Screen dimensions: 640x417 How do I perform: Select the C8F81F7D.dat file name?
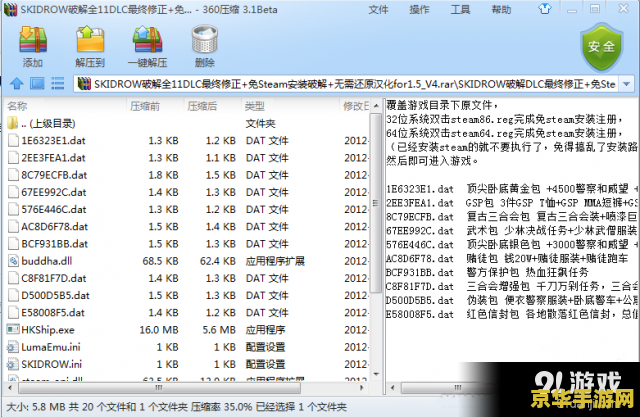[x=54, y=278]
